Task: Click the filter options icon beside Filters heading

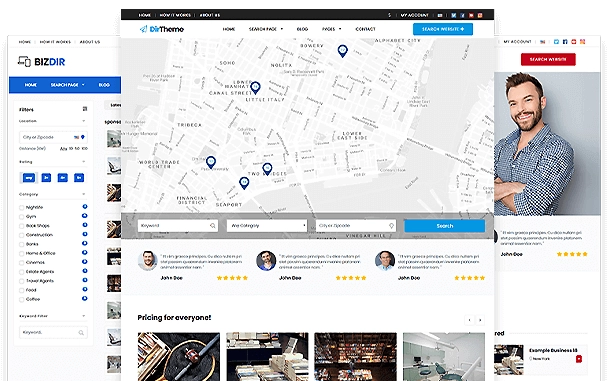Action: [85, 109]
